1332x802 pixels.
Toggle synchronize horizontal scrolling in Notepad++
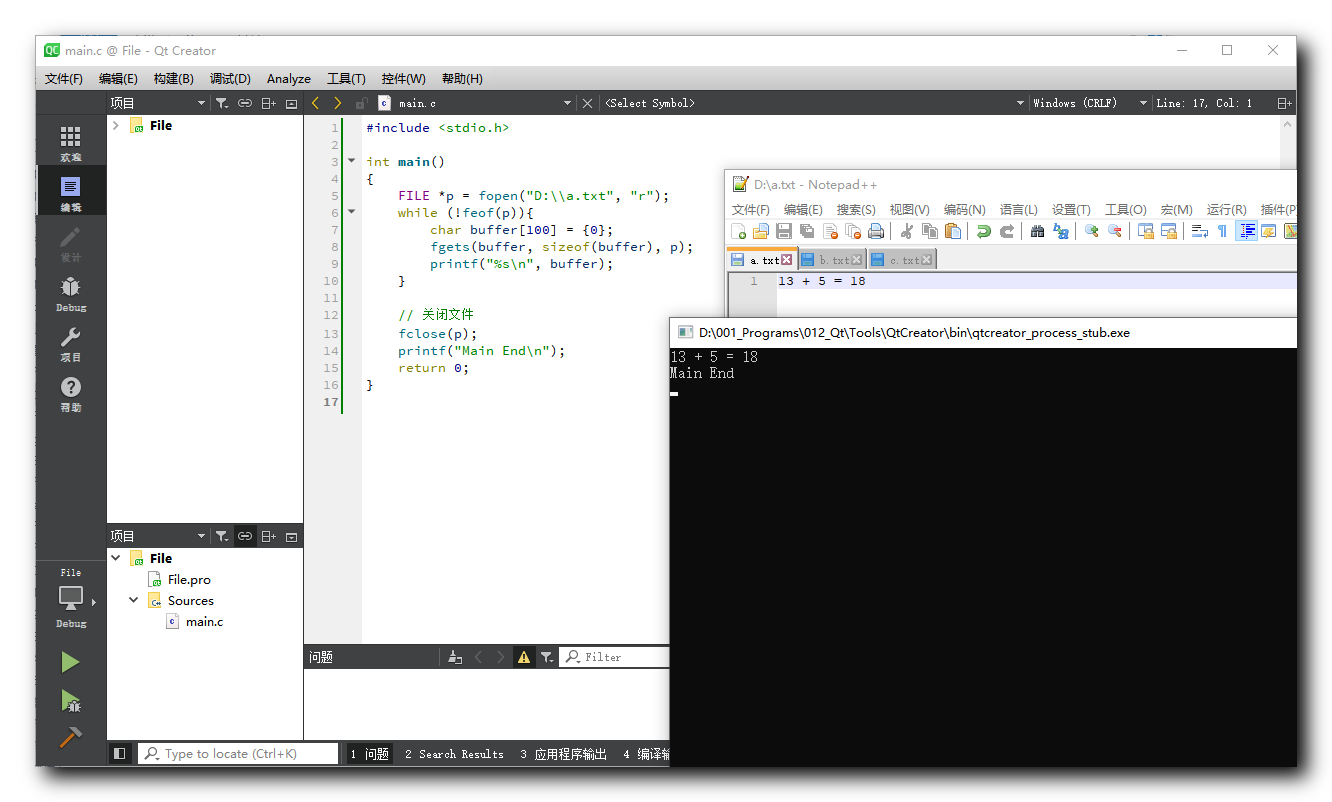pyautogui.click(x=1168, y=231)
